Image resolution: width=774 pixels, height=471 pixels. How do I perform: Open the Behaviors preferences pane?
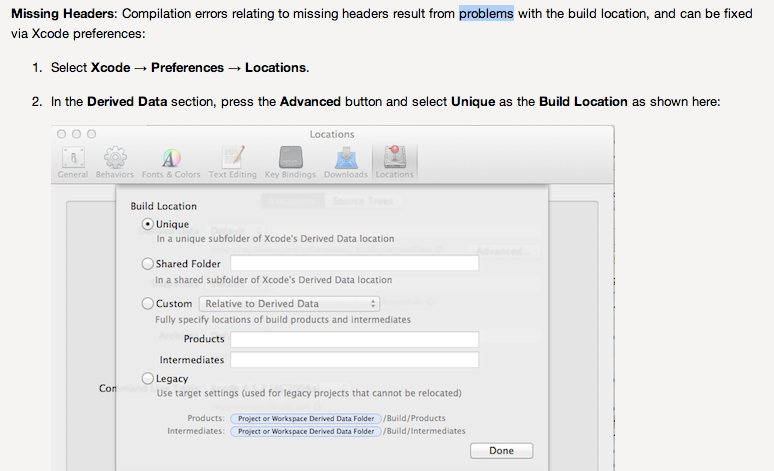[x=115, y=162]
